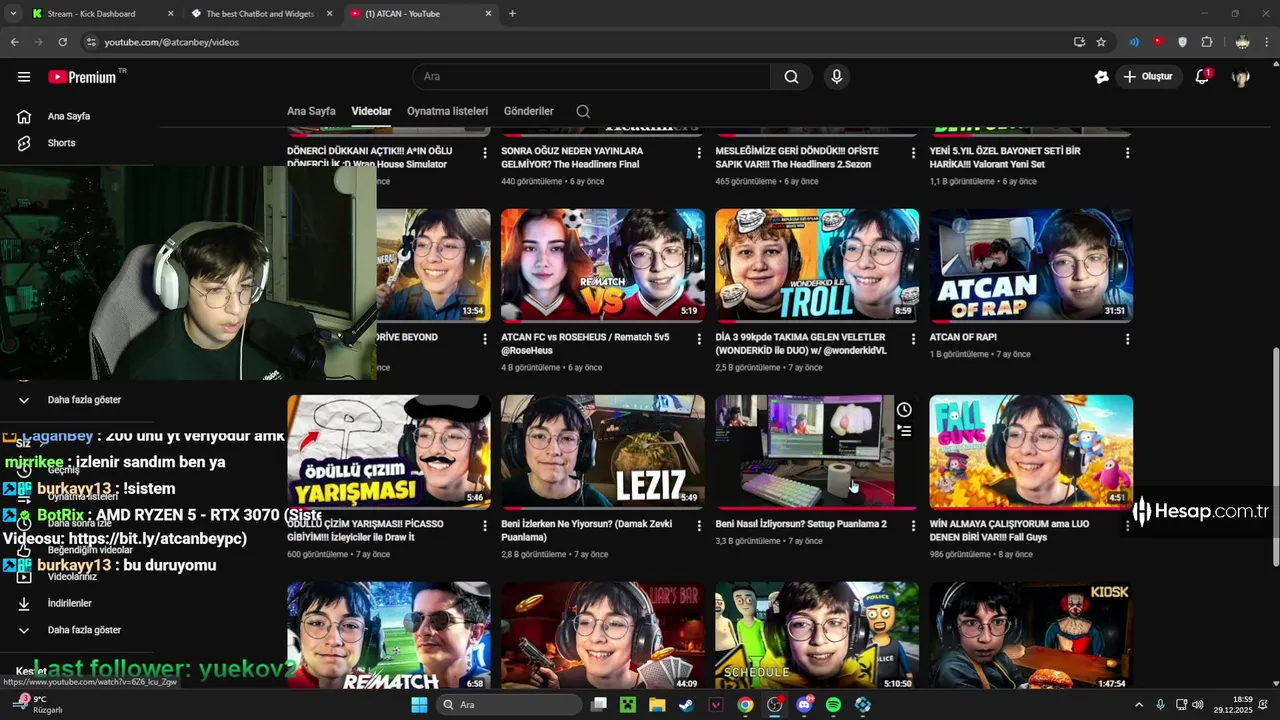The image size is (1280, 720).
Task: Open OBS Studio from the taskbar
Action: point(774,705)
